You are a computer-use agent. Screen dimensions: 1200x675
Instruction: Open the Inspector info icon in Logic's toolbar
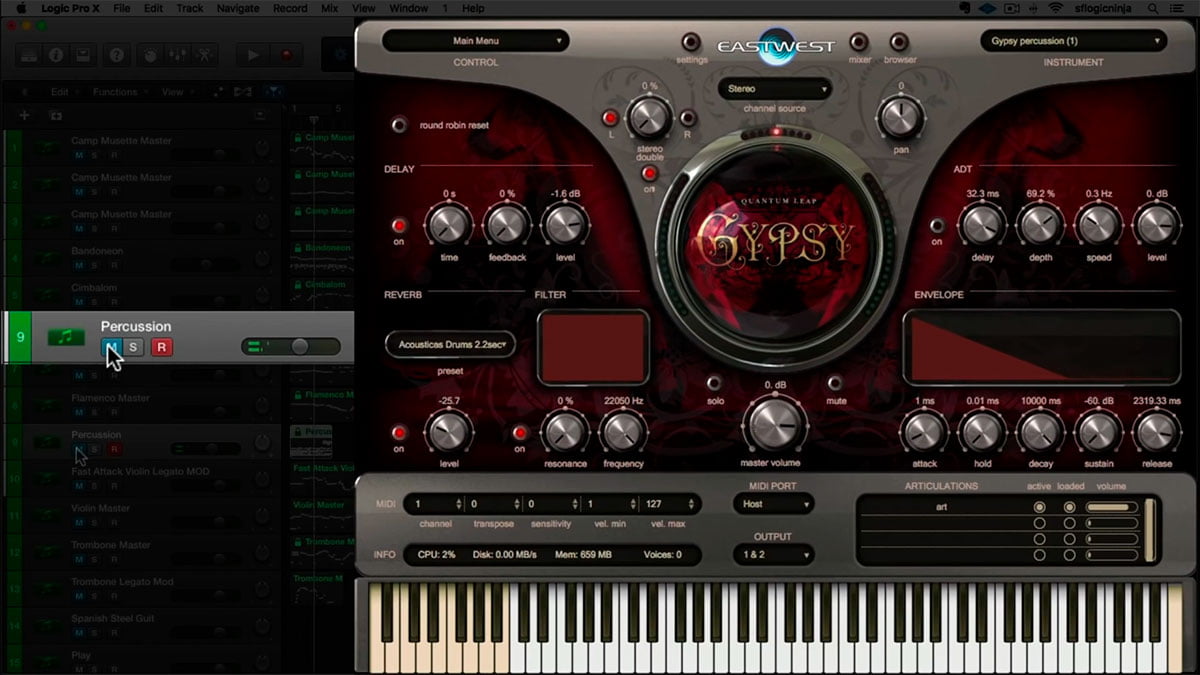click(x=56, y=55)
